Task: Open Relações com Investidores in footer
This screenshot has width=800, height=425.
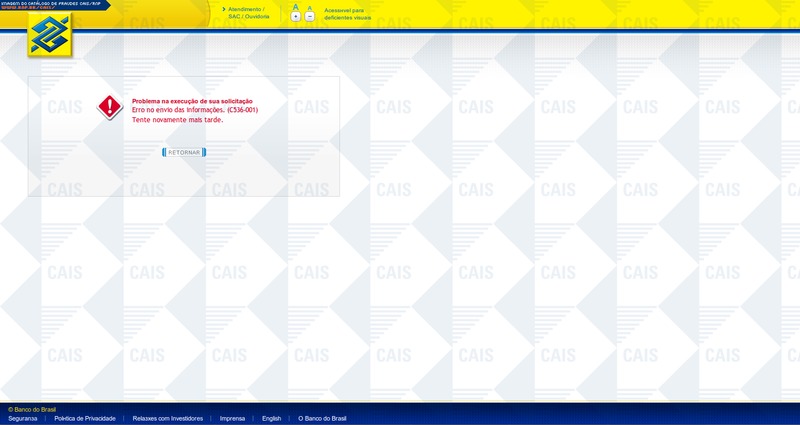Action: (167, 418)
